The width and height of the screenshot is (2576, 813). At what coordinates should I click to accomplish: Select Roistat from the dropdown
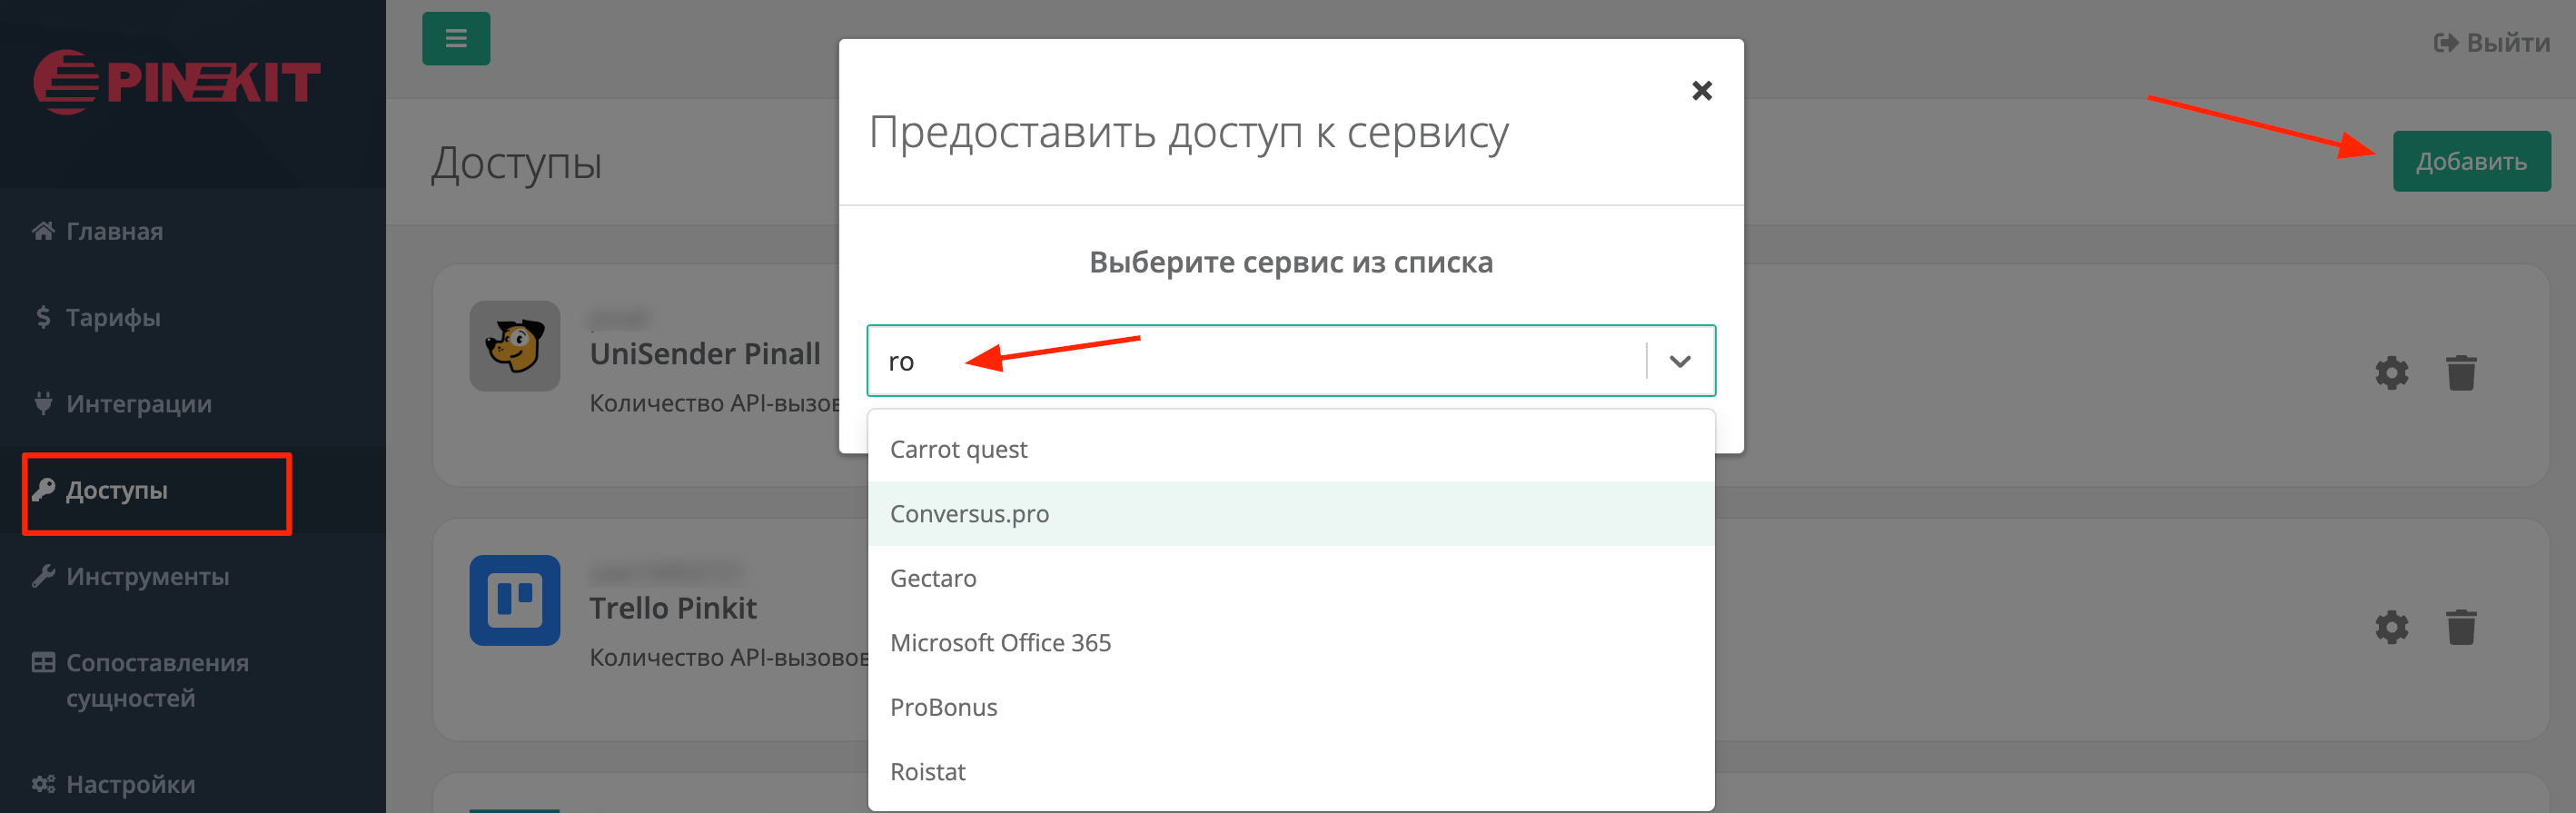[927, 772]
